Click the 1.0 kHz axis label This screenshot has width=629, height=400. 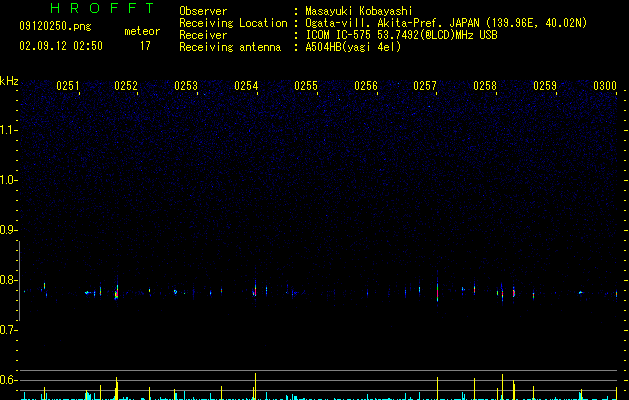point(9,180)
